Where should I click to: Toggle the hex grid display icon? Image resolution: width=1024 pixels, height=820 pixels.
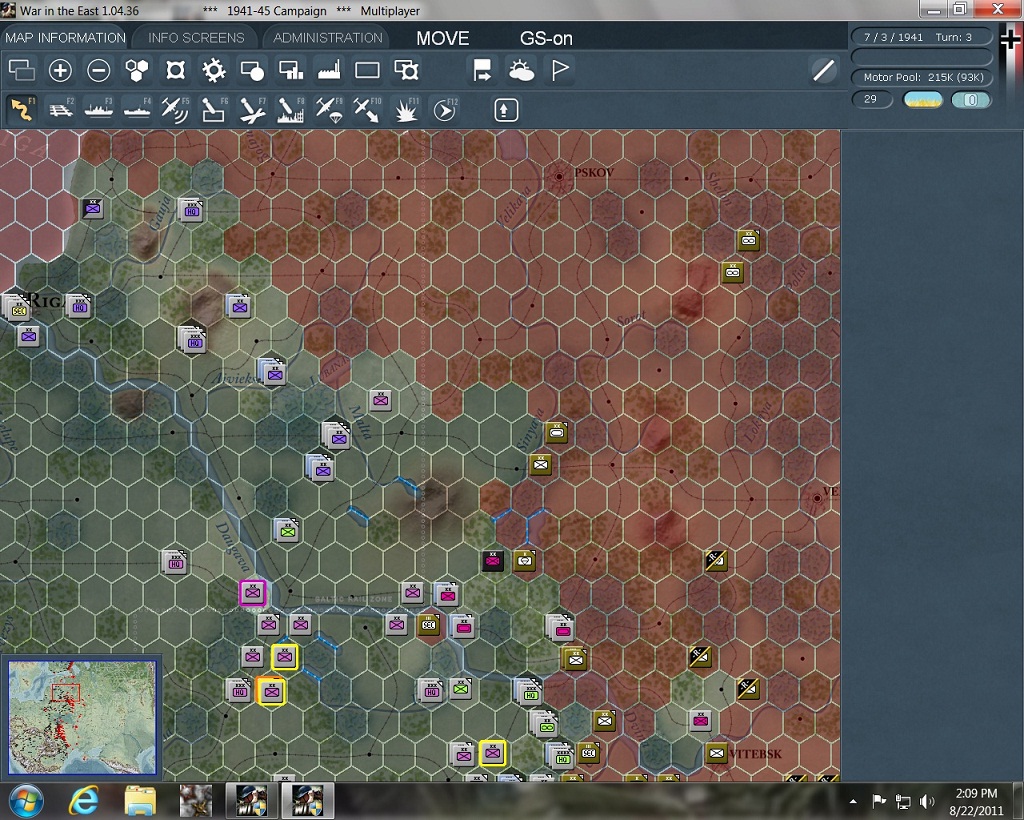(x=136, y=70)
